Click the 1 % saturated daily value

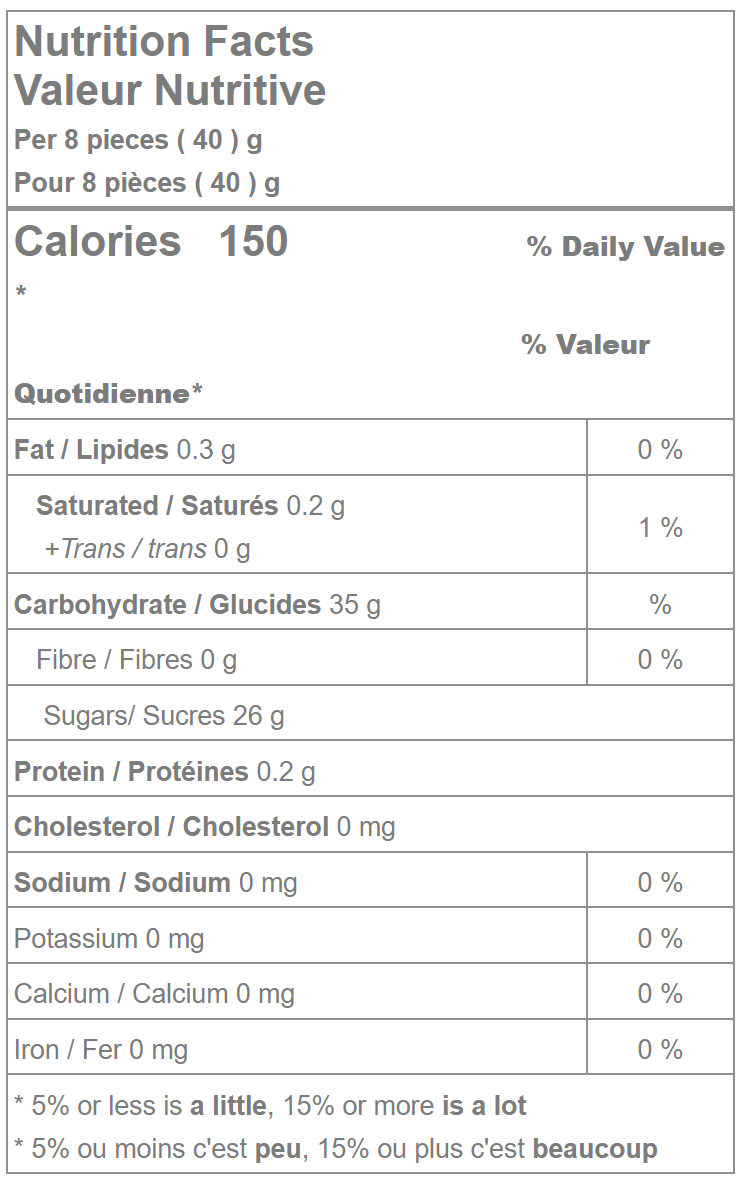coord(660,527)
